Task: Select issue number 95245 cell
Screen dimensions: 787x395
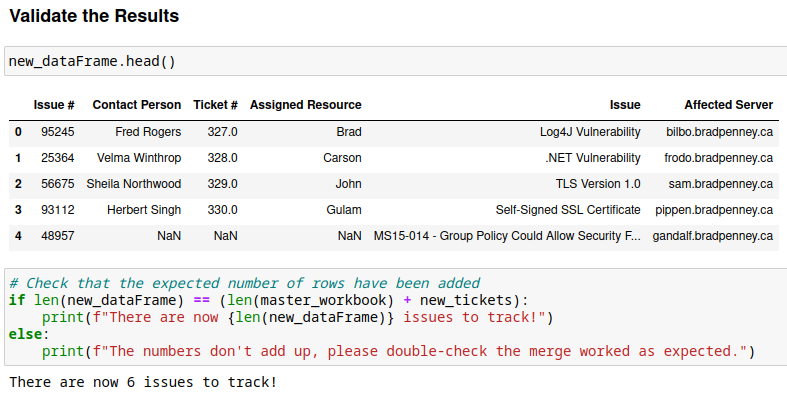Action: [58, 132]
